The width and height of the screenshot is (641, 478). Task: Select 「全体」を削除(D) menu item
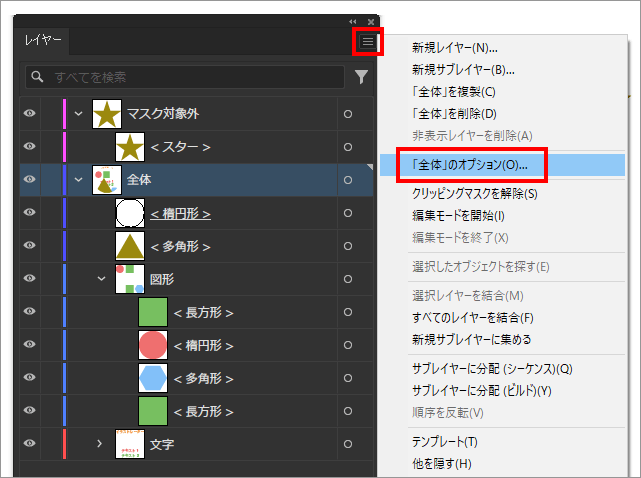454,114
